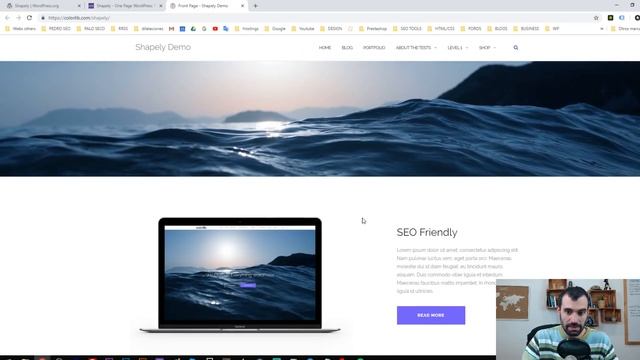The width and height of the screenshot is (640, 360).
Task: Close the Shapely WordPress.org tab
Action: [x=79, y=6]
